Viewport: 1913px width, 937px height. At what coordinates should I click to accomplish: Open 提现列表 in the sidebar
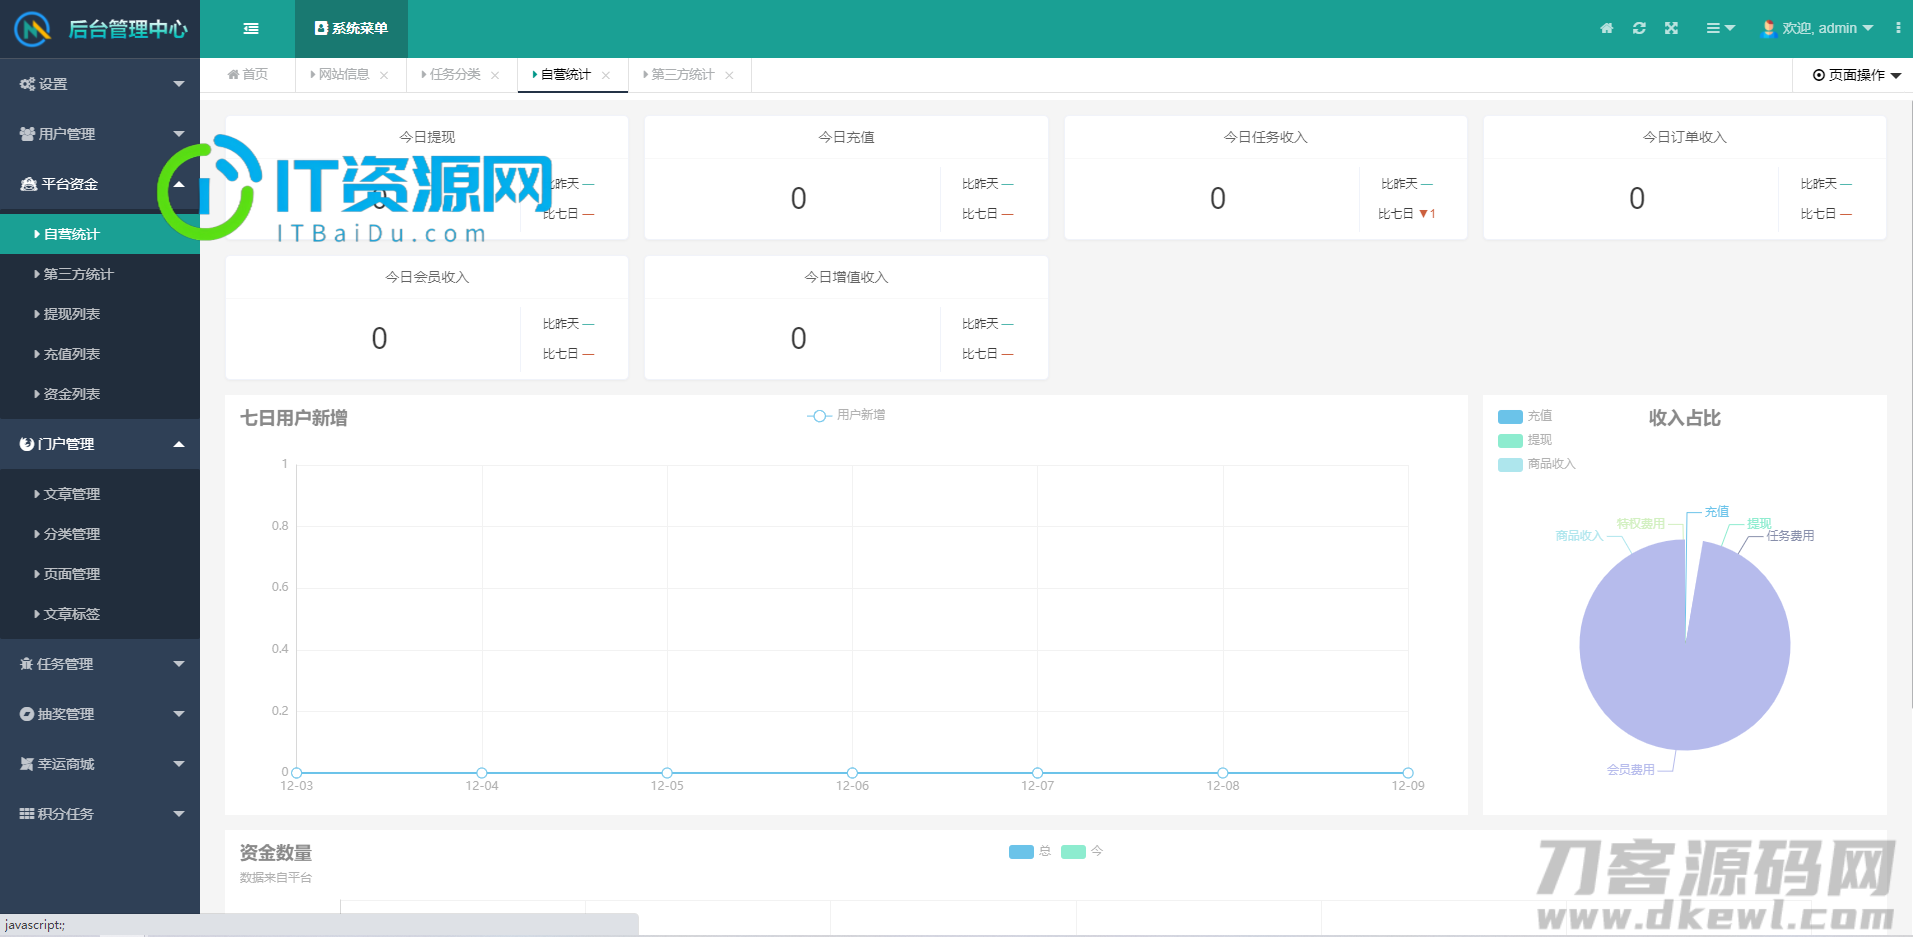pyautogui.click(x=100, y=314)
